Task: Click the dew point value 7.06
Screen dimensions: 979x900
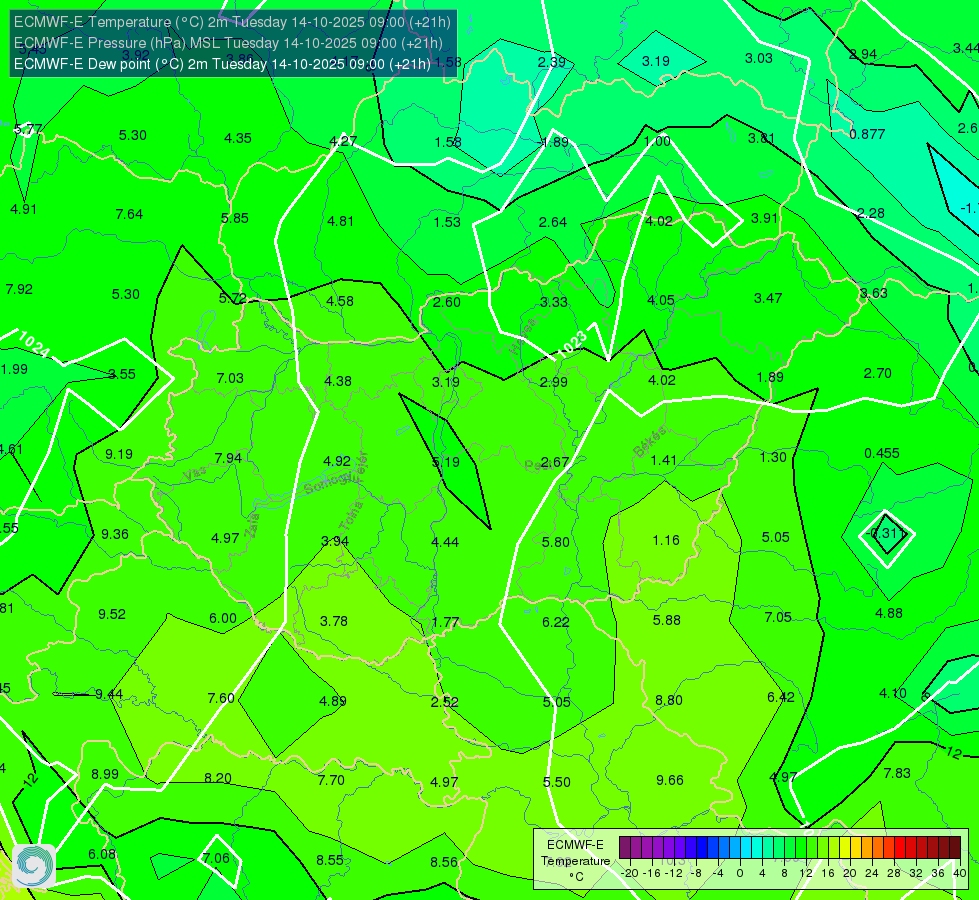Action: pos(216,858)
